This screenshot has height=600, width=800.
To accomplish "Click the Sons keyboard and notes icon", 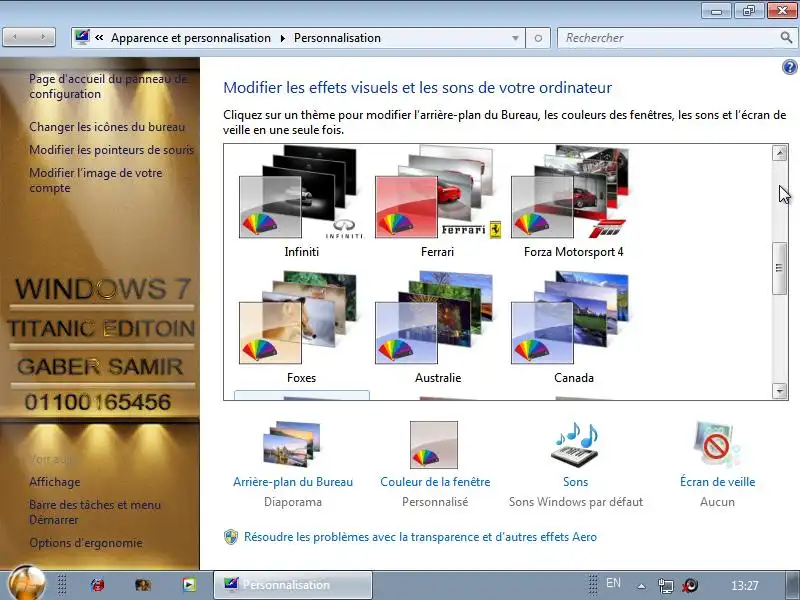I will (575, 444).
